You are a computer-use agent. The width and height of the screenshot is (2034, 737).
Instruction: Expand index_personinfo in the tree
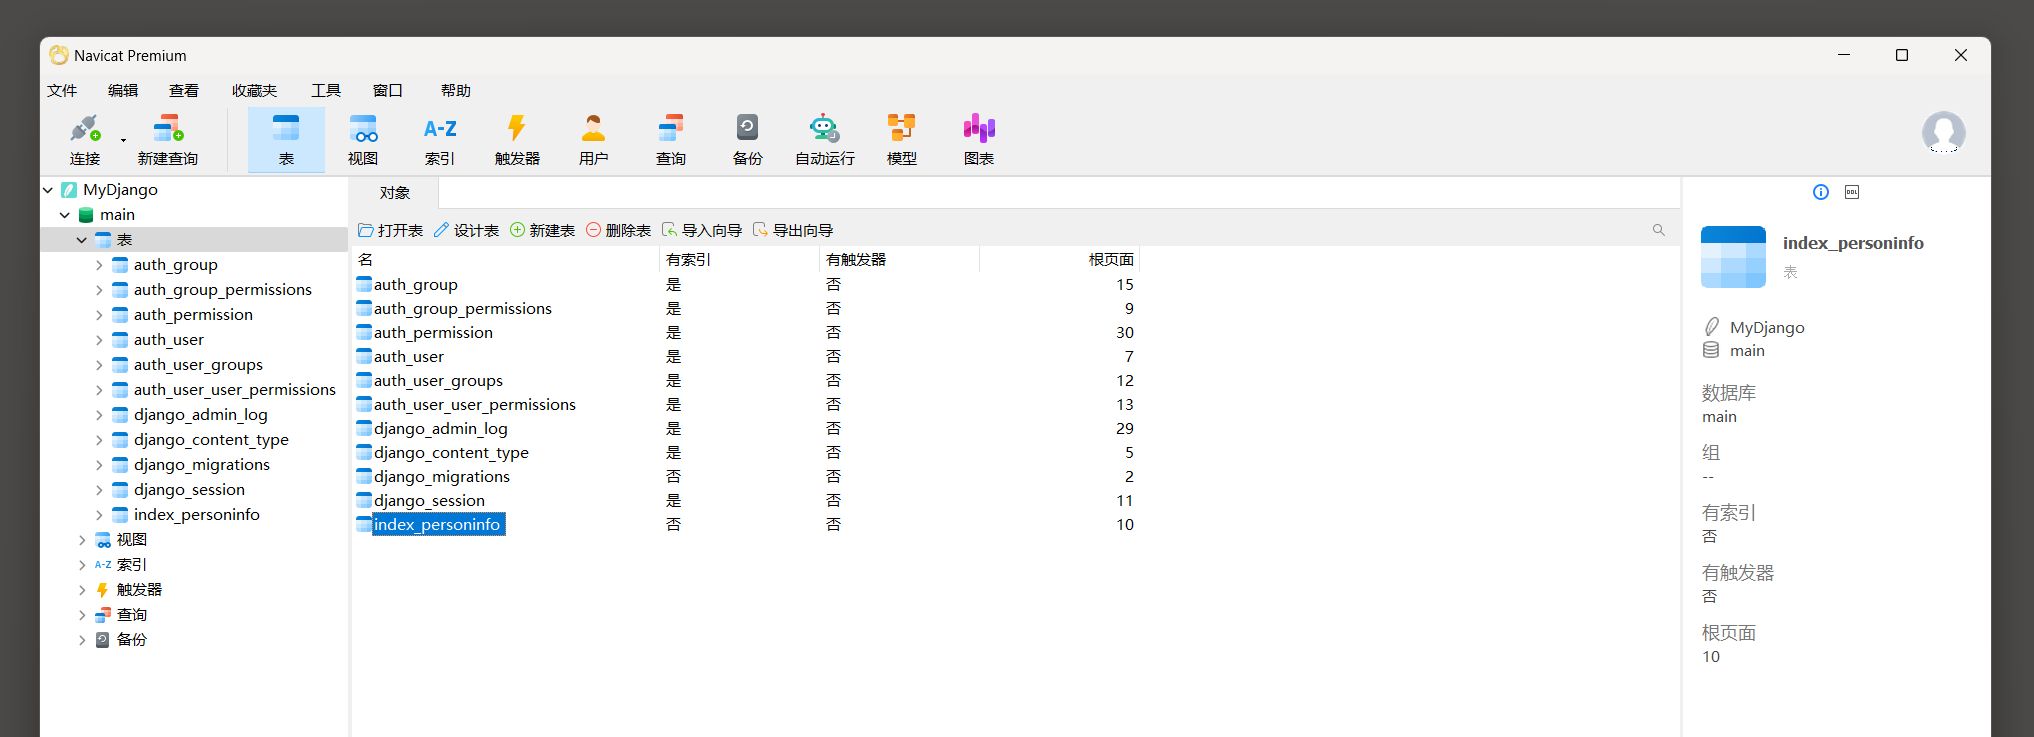pyautogui.click(x=99, y=515)
